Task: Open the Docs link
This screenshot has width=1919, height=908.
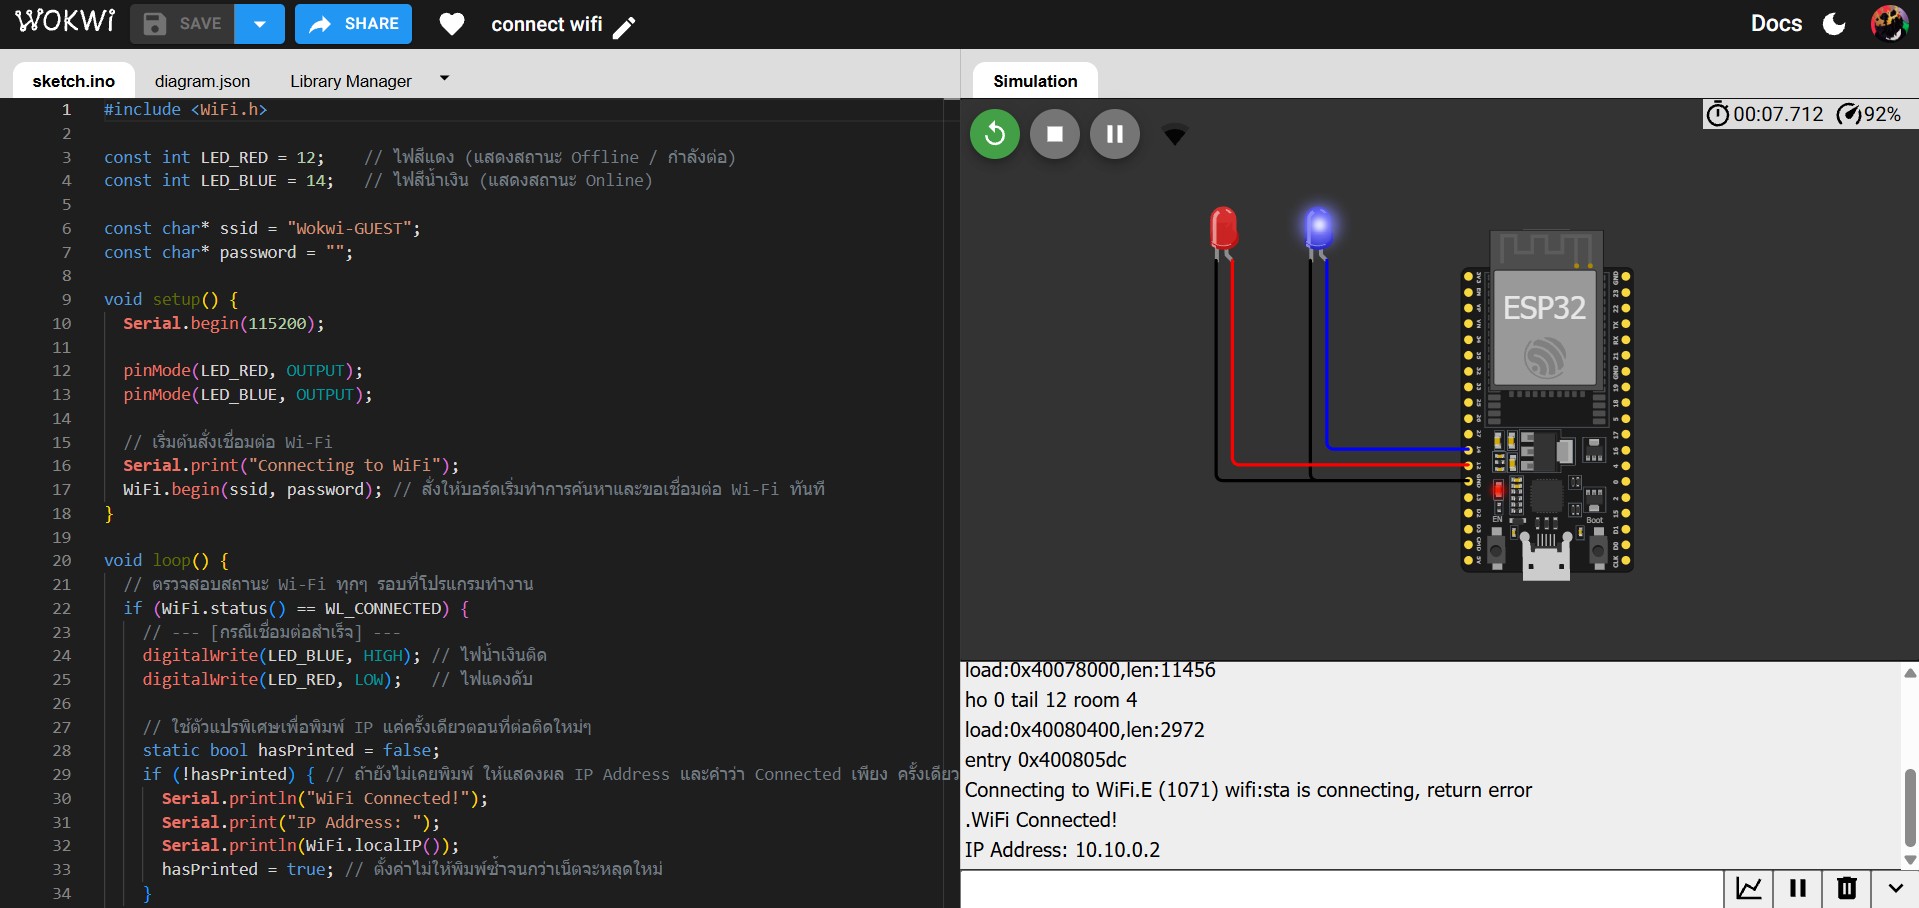Action: [1776, 24]
